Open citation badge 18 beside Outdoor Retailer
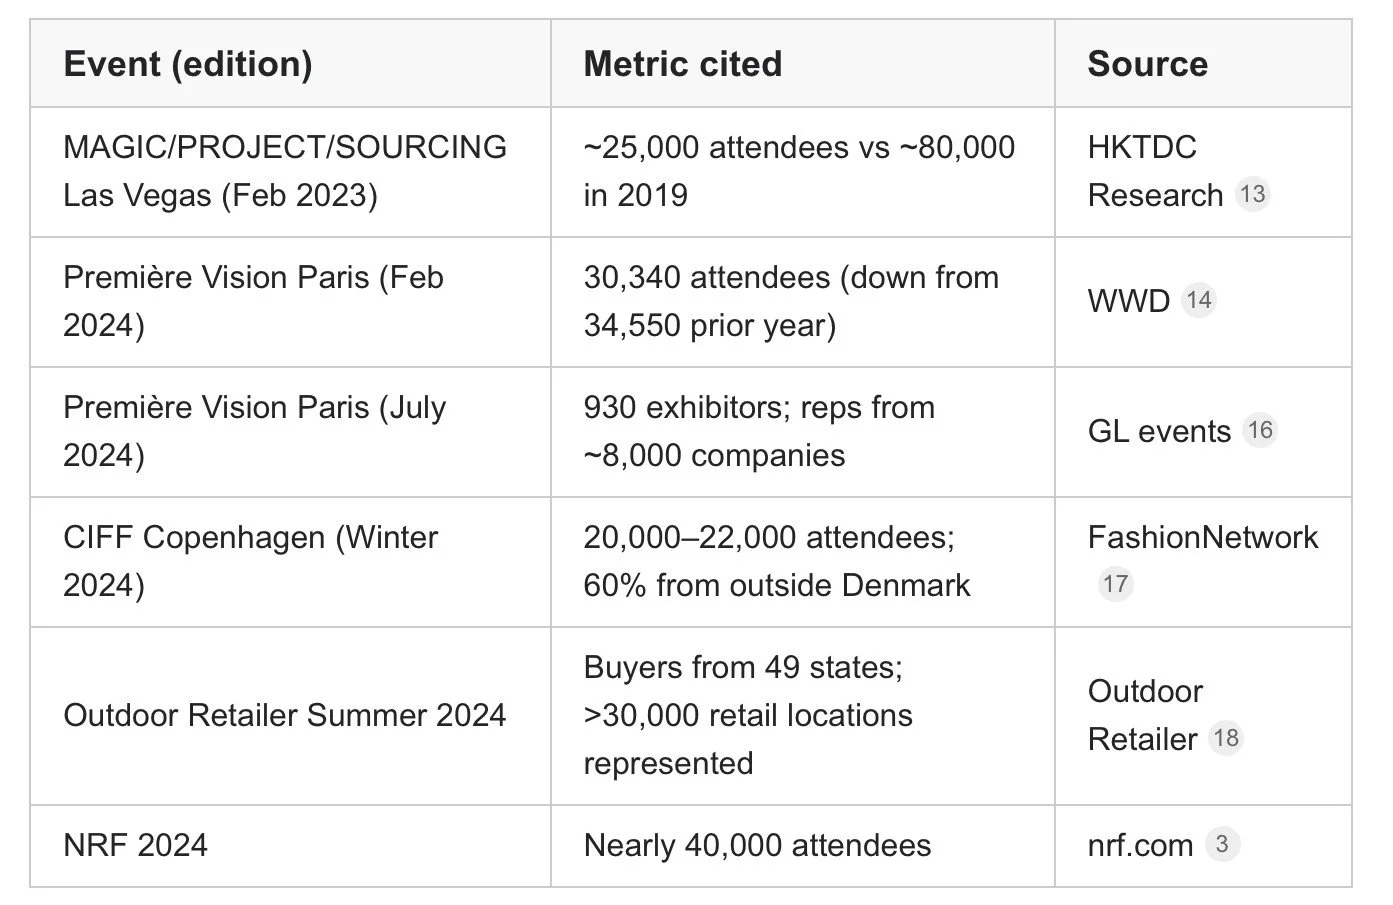The image size is (1393, 905). [x=1225, y=738]
